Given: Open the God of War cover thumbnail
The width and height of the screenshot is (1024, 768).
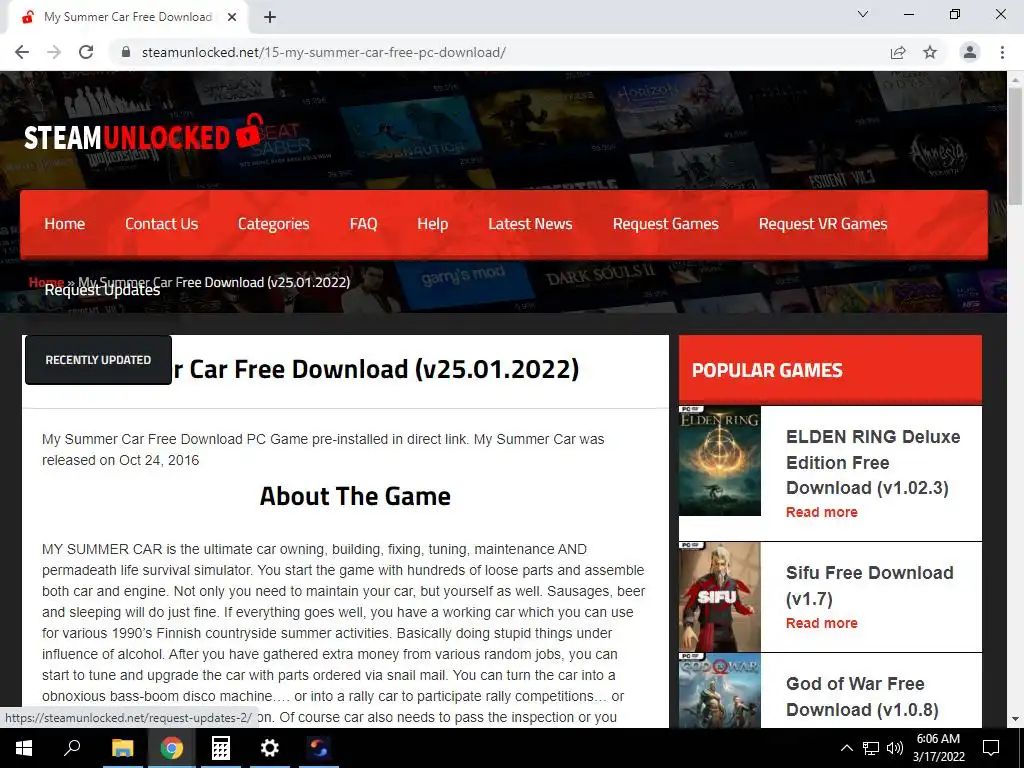Looking at the screenshot, I should click(x=720, y=691).
